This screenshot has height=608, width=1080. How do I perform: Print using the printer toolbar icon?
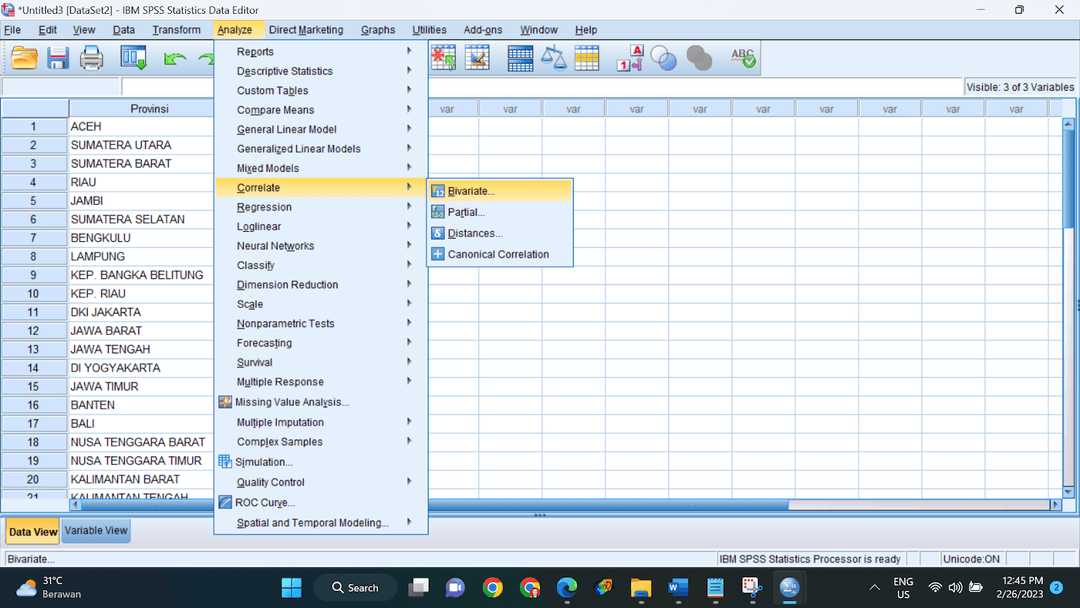coord(92,58)
